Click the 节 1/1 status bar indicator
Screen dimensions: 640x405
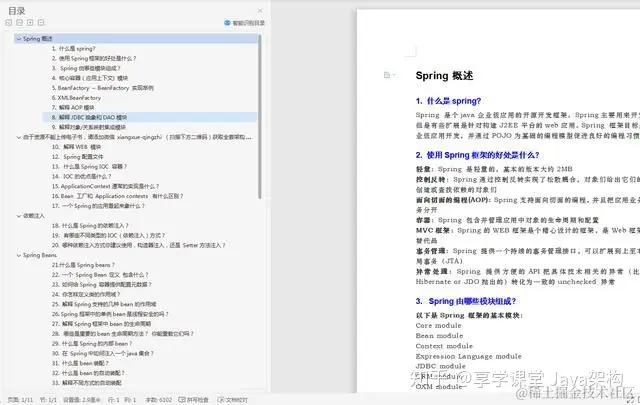click(48, 400)
